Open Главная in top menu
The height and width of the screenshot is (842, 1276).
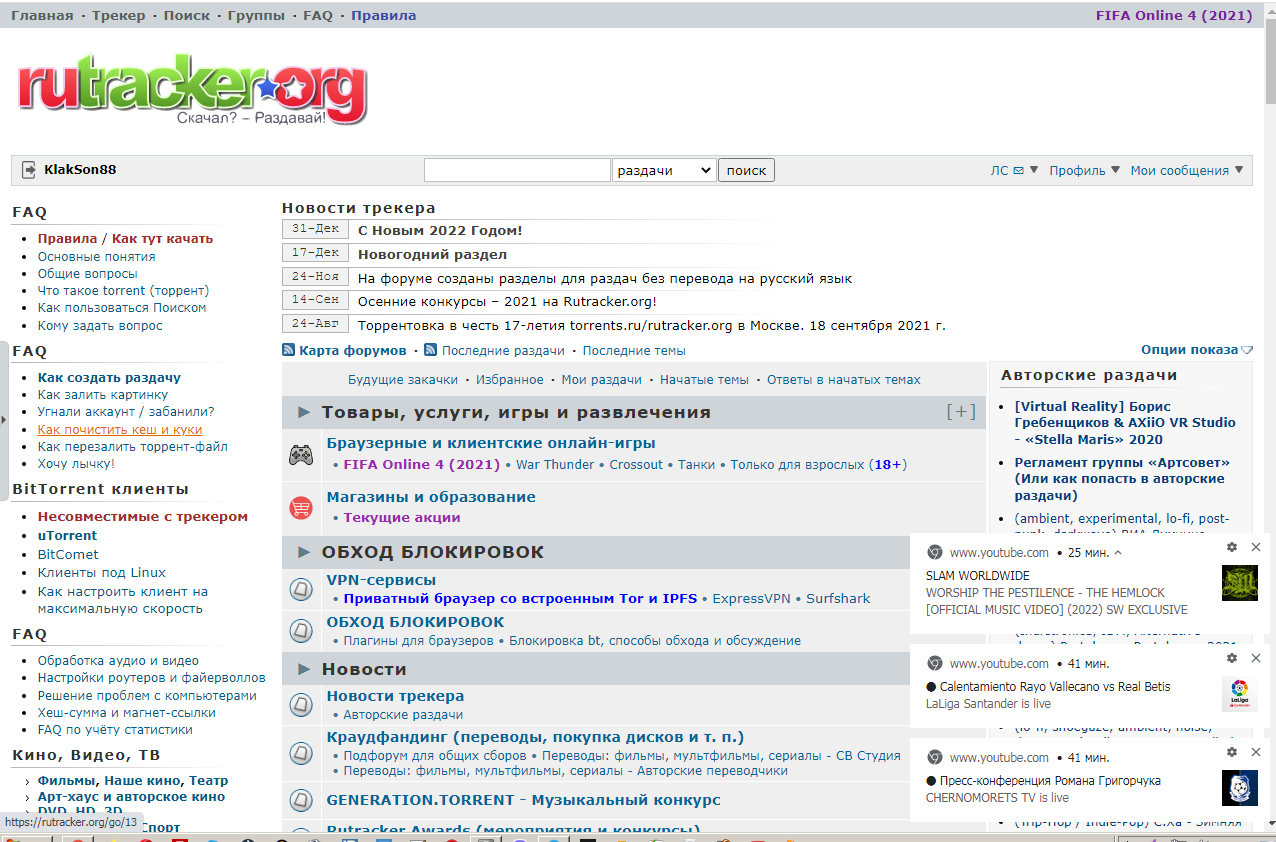coord(42,15)
